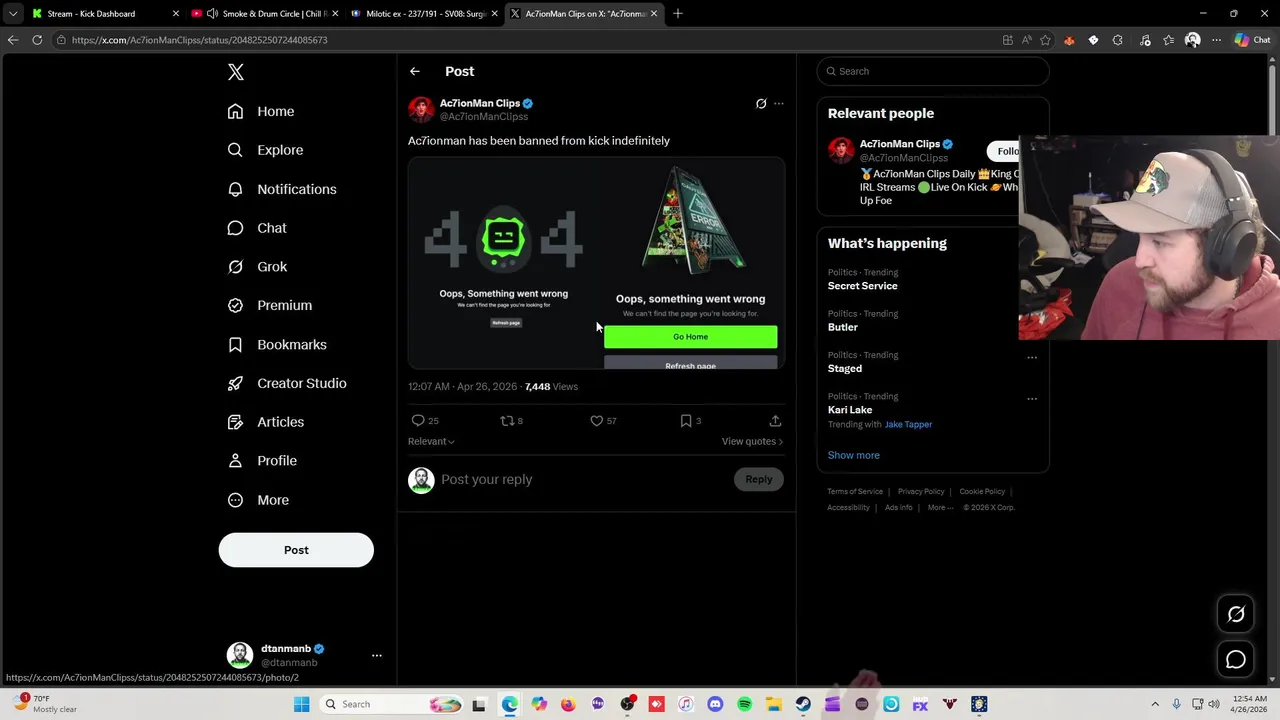This screenshot has height=720, width=1280.
Task: Open File Explorer from the taskbar
Action: (774, 705)
